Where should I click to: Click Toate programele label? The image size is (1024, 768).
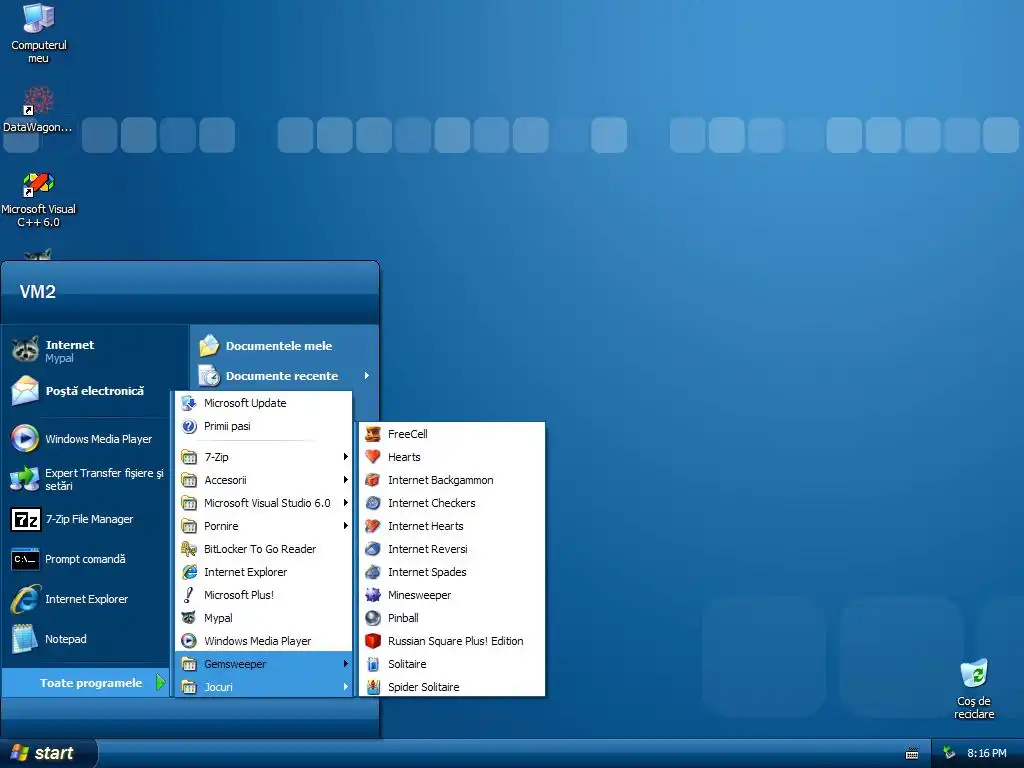coord(91,683)
